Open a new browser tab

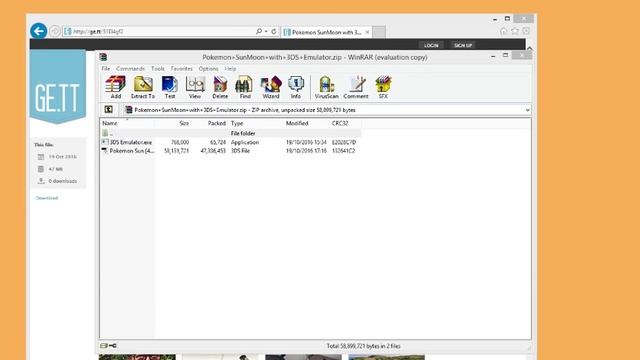379,32
